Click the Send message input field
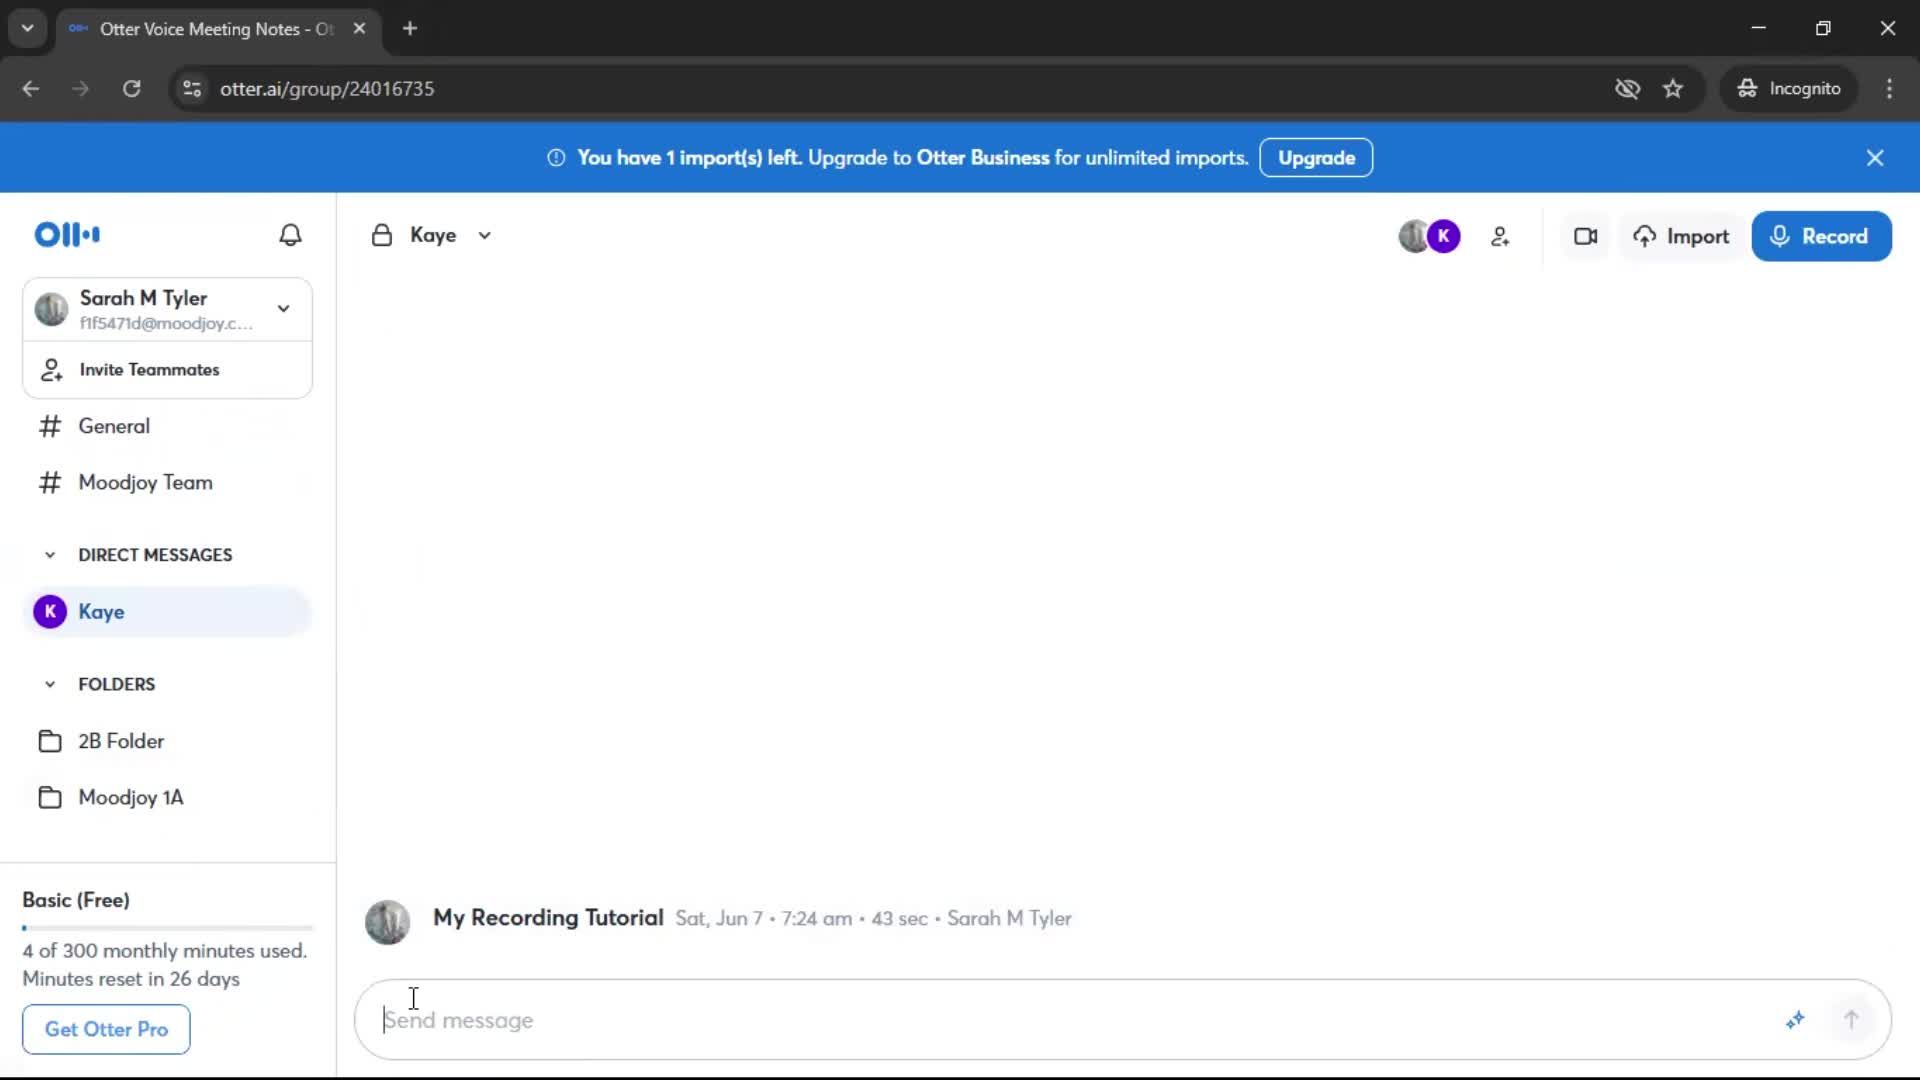The image size is (1920, 1080). pos(1080,1020)
